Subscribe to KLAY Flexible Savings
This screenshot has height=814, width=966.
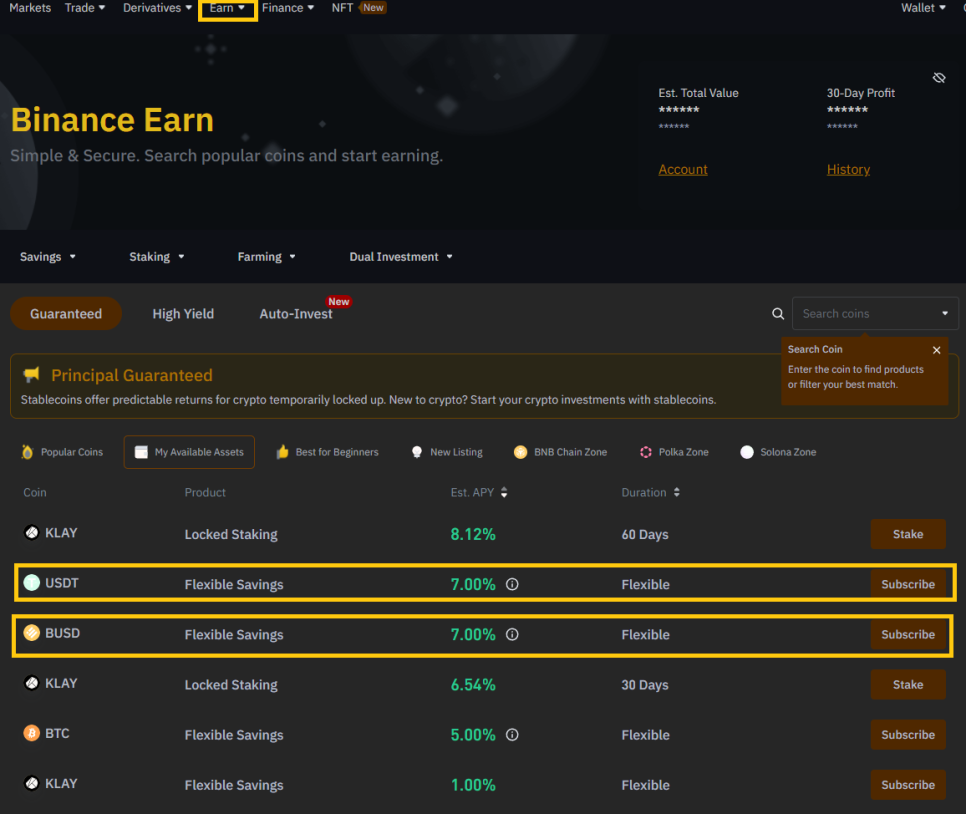tap(908, 784)
